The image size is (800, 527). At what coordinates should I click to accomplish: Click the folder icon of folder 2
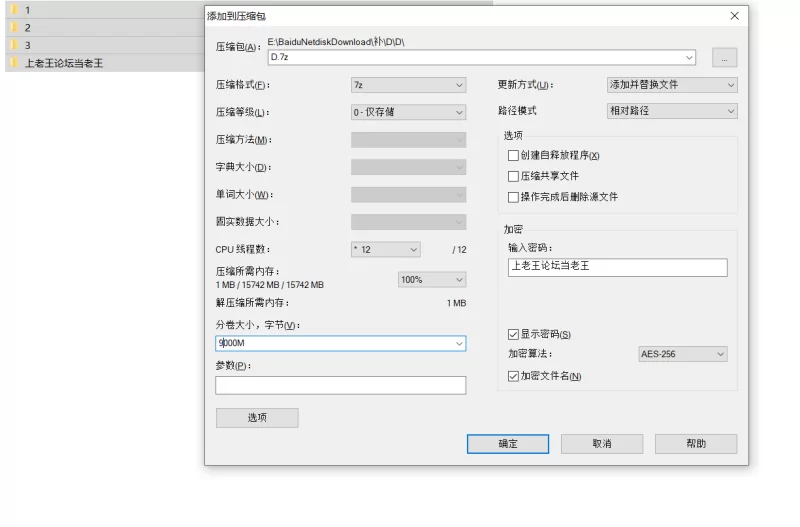(x=14, y=28)
